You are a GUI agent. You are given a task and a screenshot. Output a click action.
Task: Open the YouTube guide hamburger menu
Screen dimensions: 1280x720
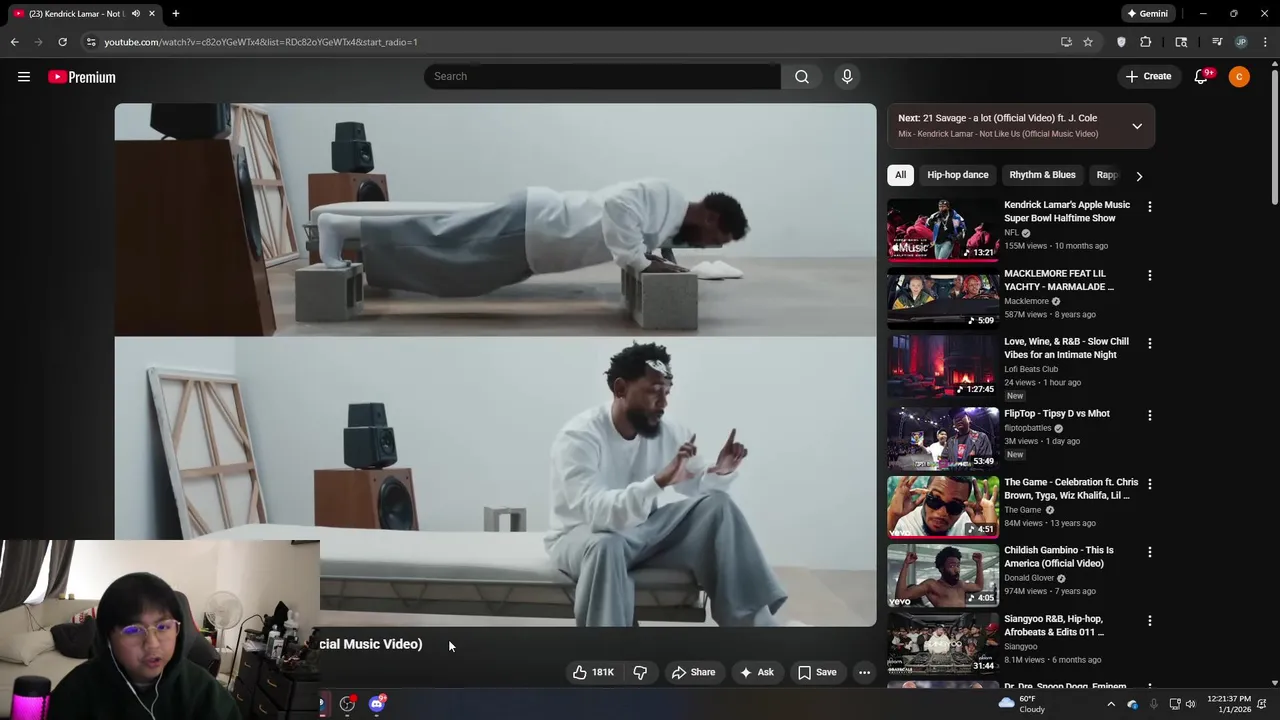(x=24, y=77)
